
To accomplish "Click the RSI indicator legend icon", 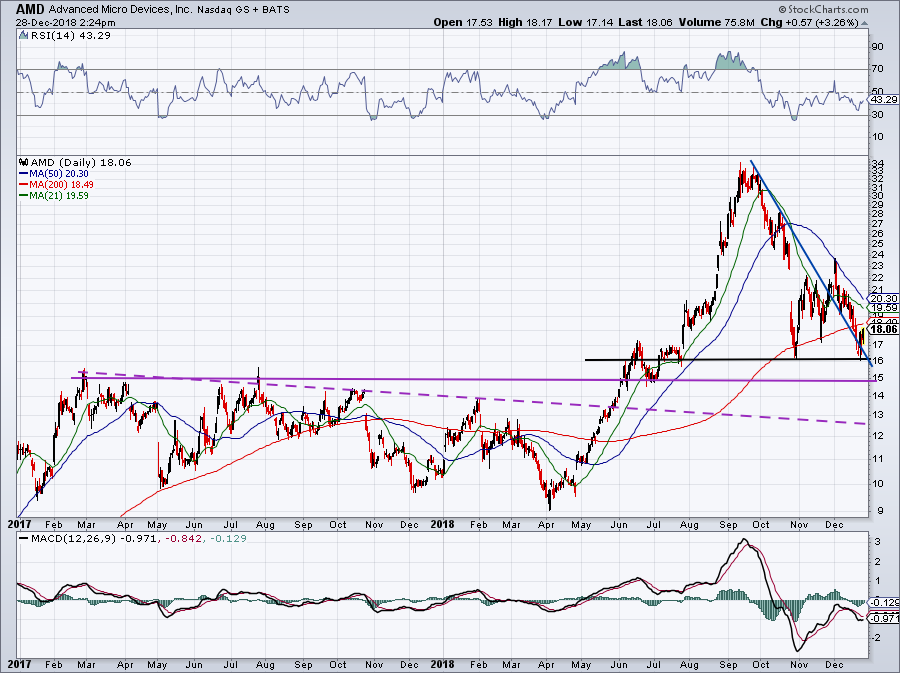I will click(23, 36).
